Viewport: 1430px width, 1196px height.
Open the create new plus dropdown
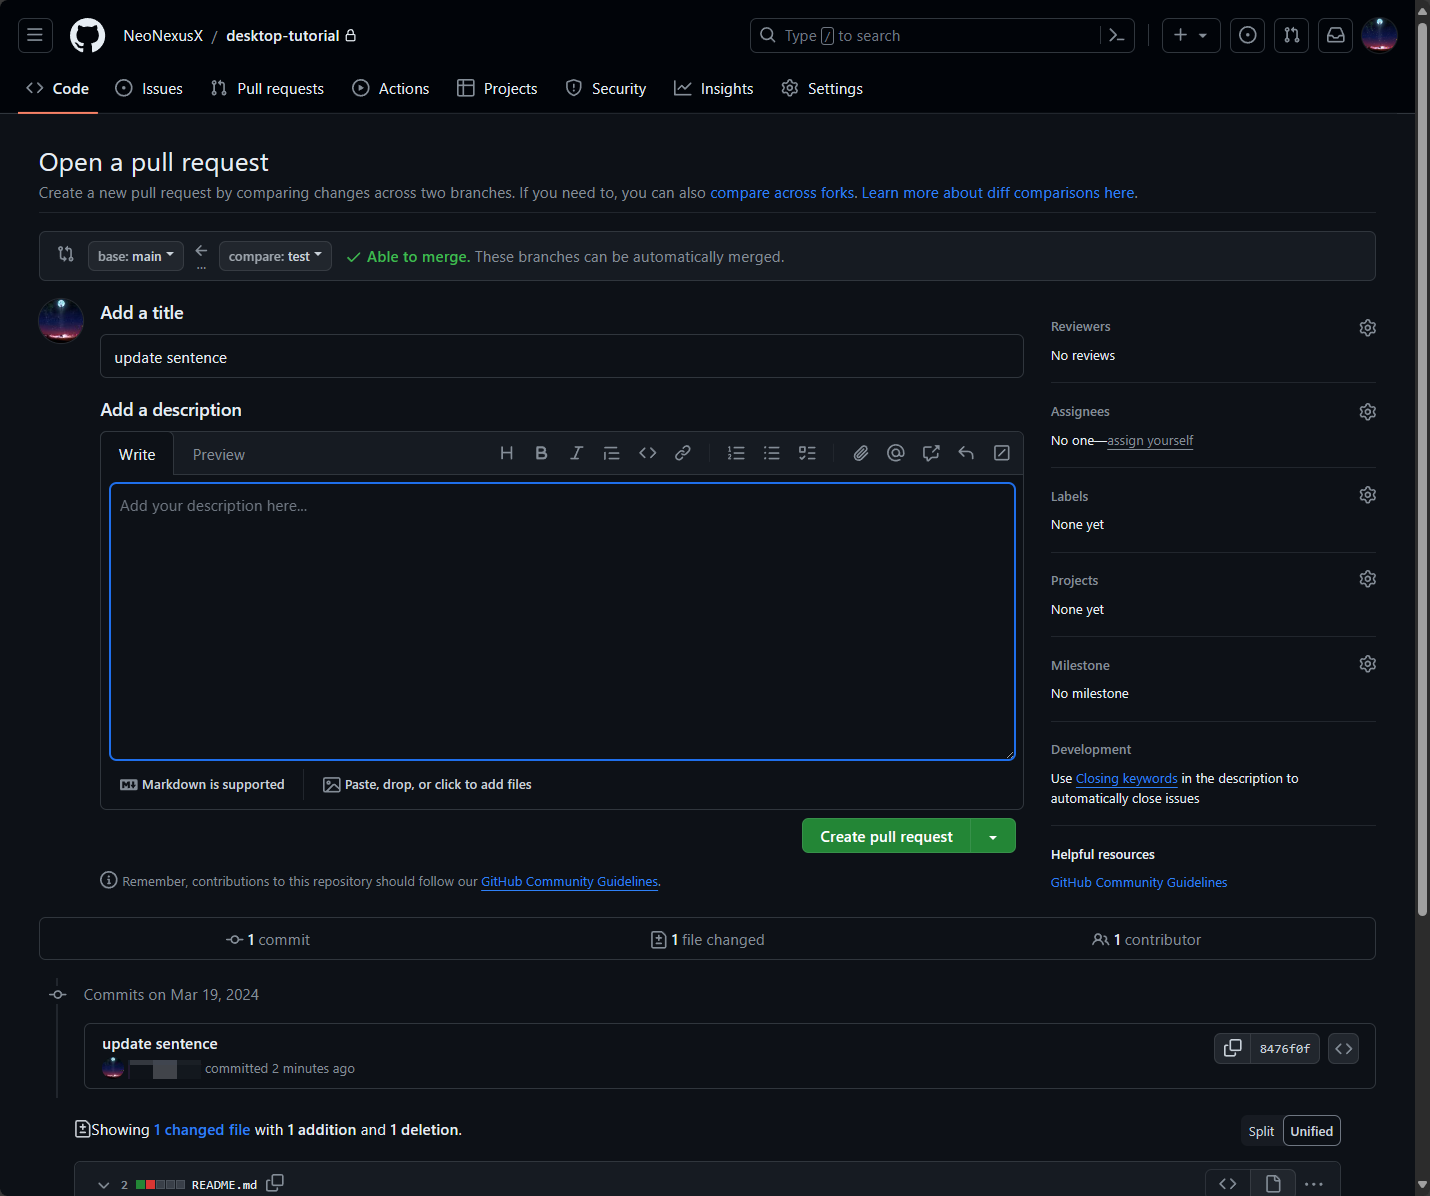click(1190, 35)
